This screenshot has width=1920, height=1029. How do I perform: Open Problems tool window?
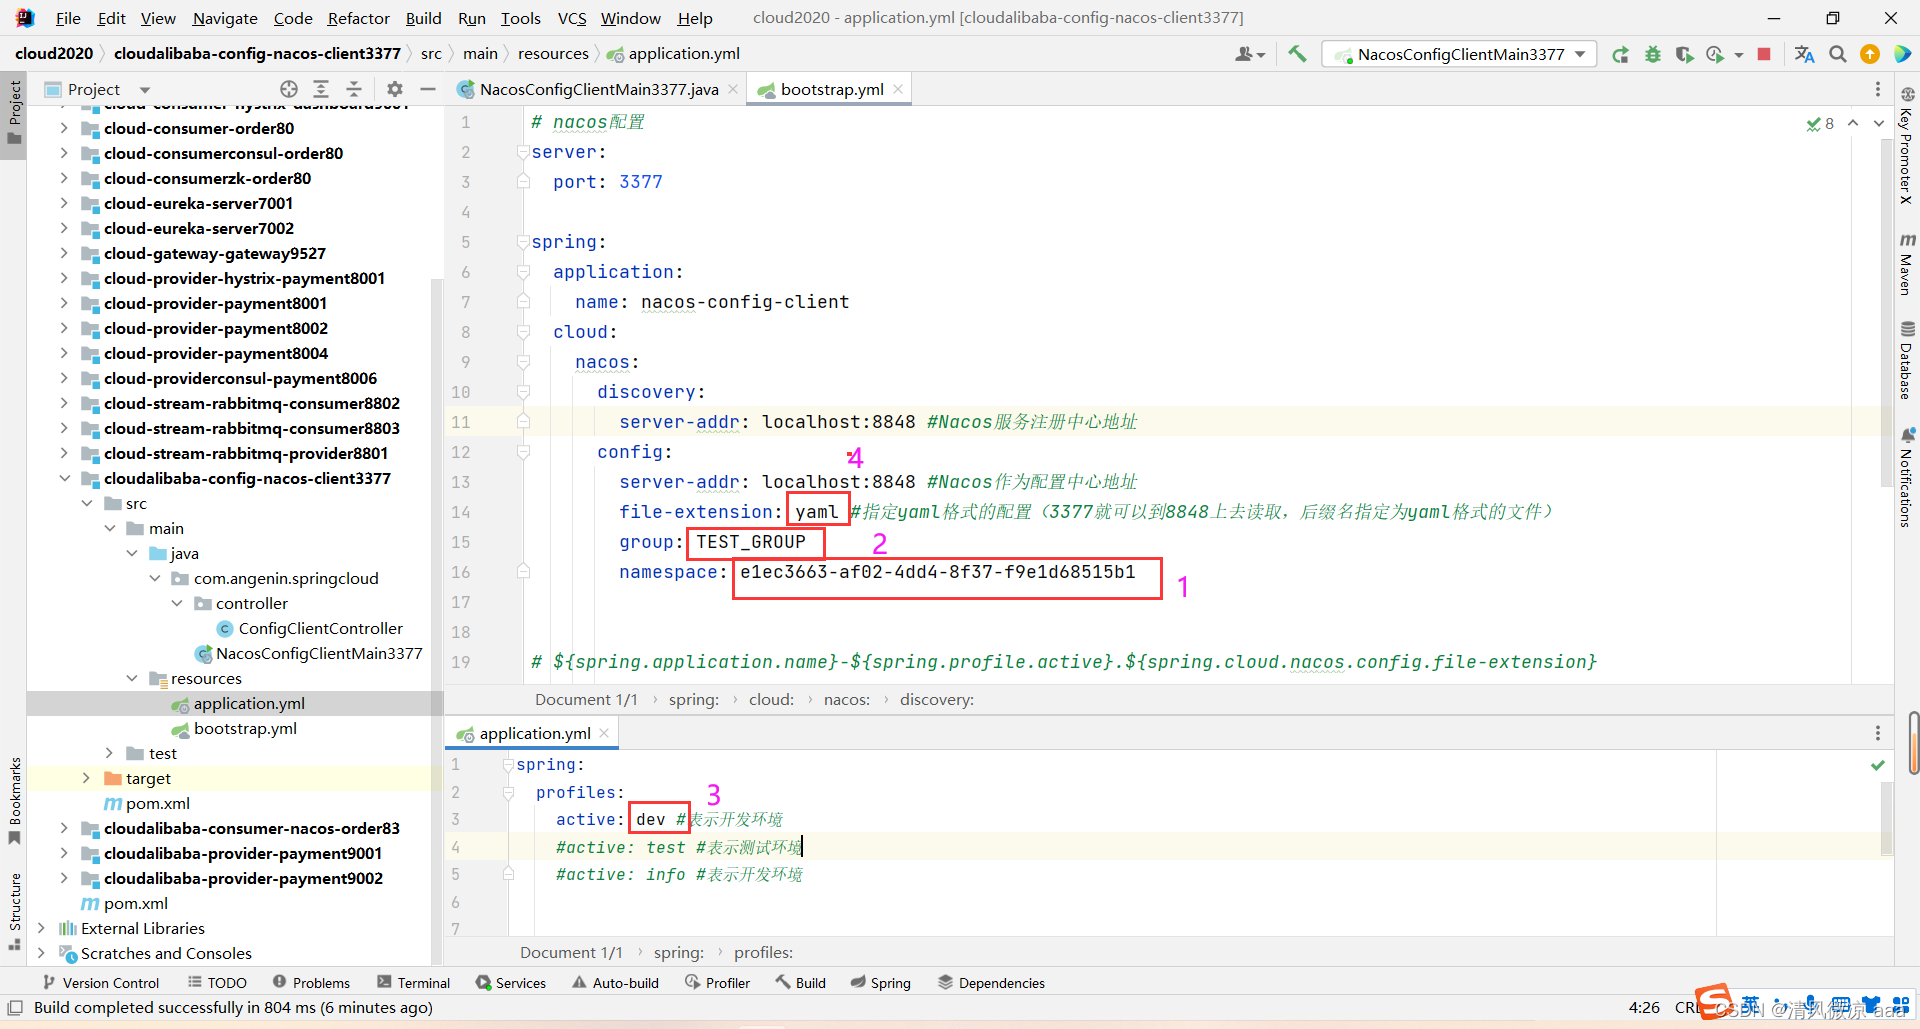(311, 983)
